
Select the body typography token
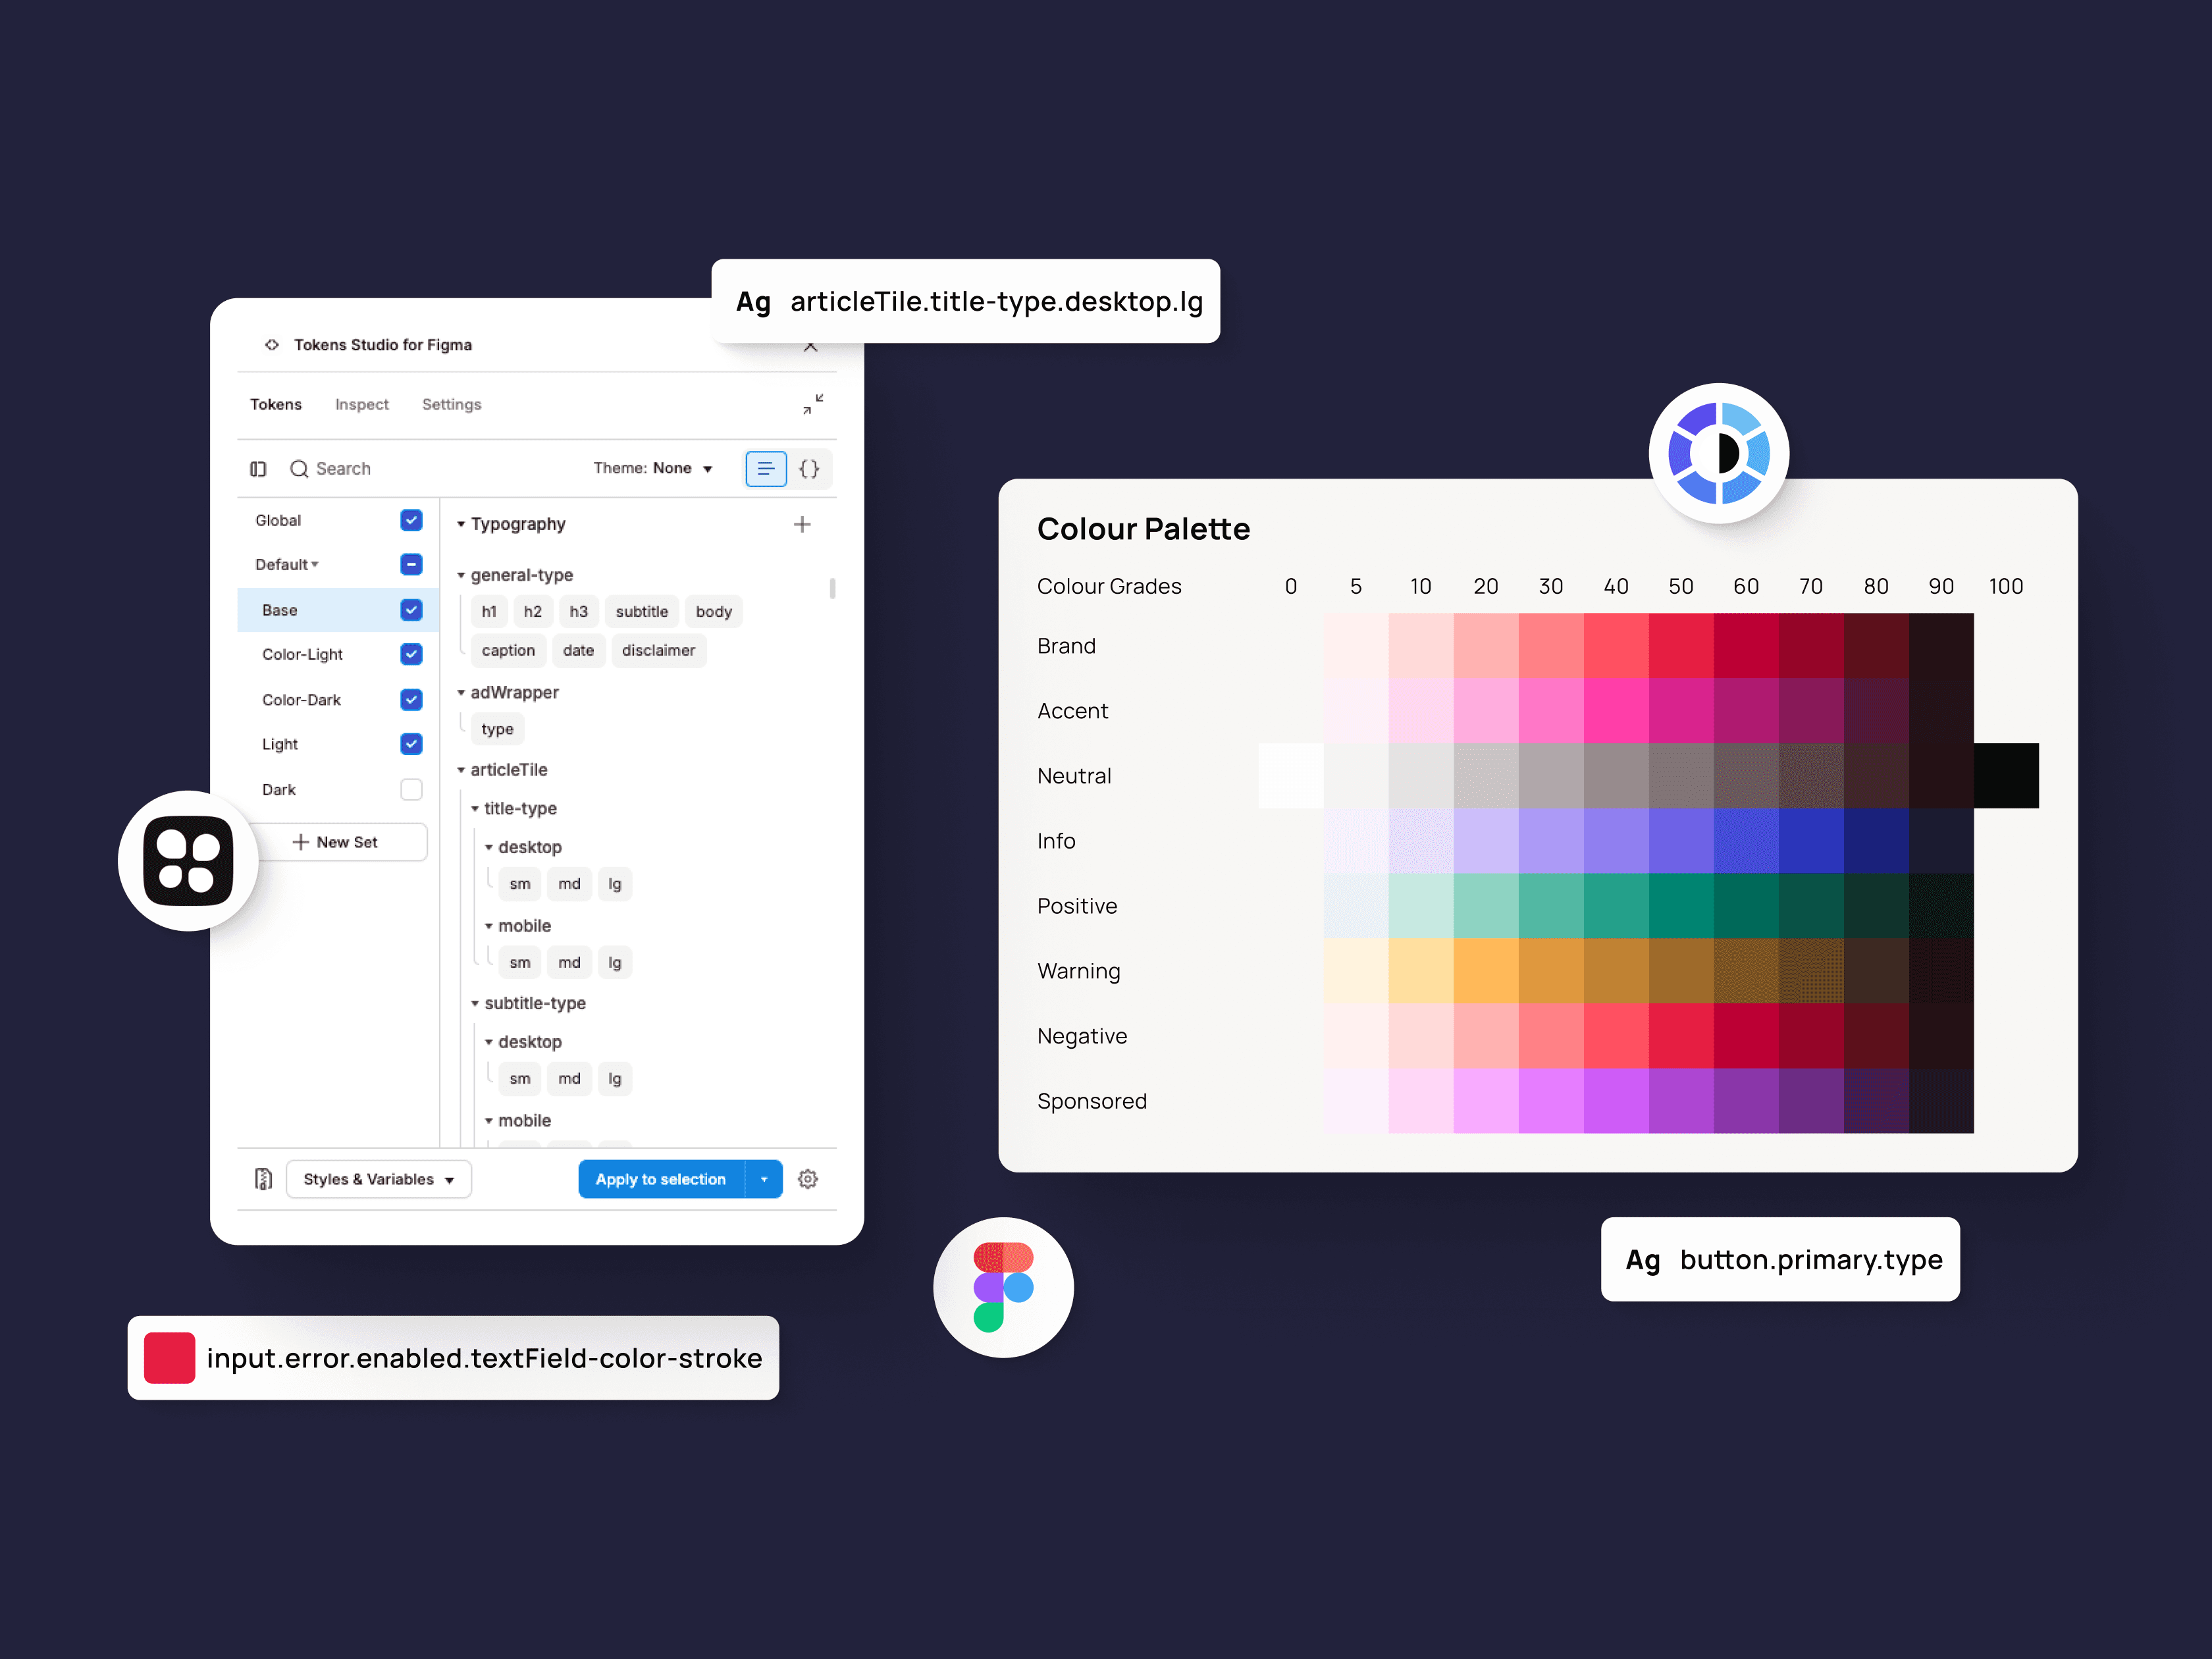point(714,612)
